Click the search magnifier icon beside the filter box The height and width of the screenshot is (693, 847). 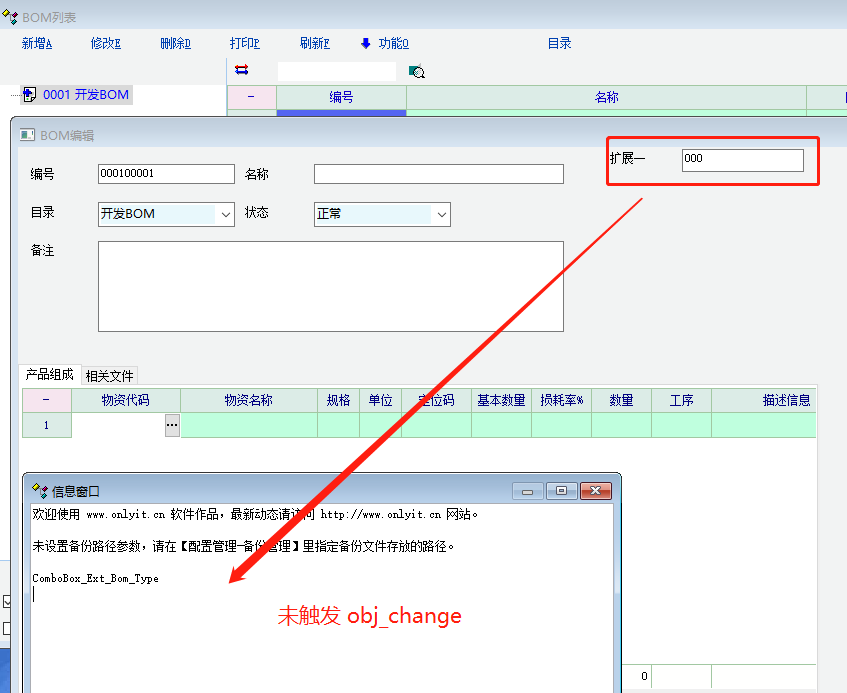pyautogui.click(x=417, y=72)
